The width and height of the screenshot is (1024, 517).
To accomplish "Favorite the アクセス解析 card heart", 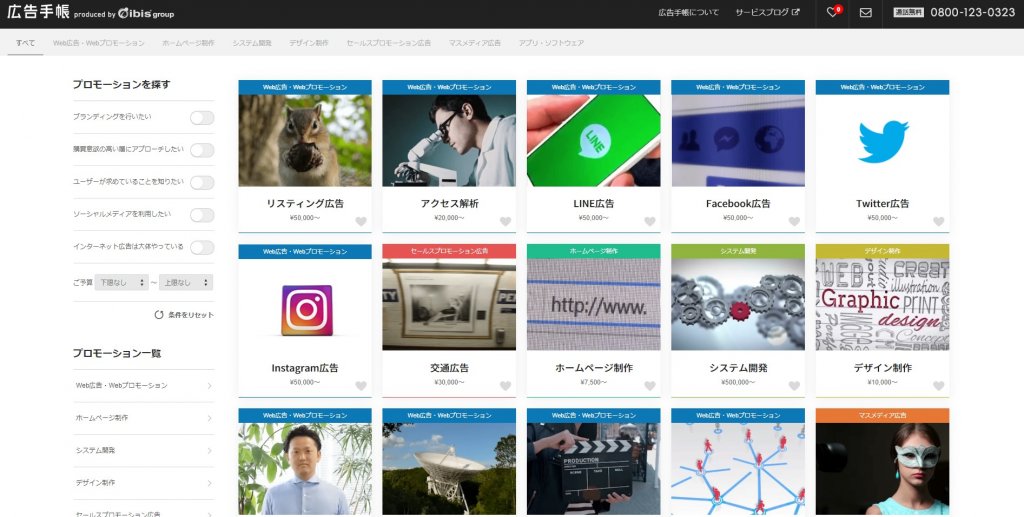I will pyautogui.click(x=505, y=221).
